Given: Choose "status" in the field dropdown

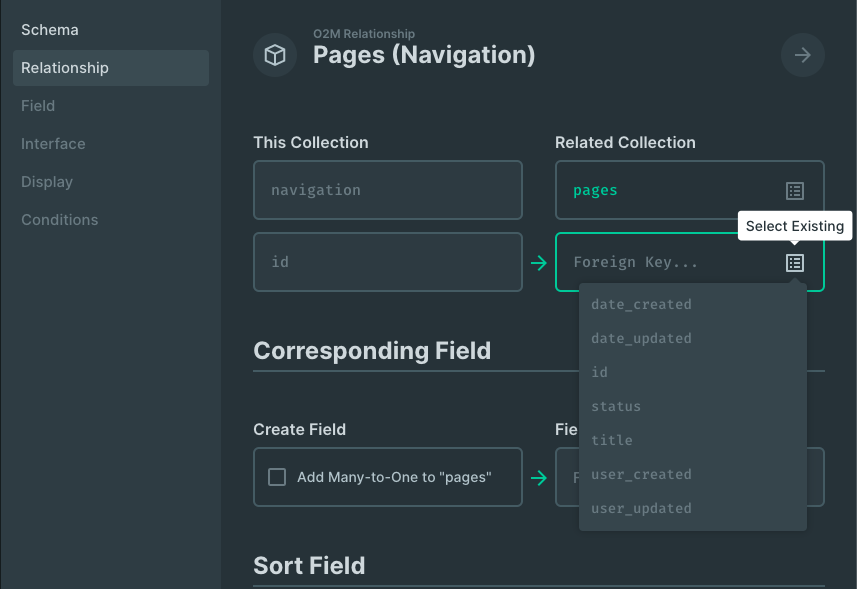Looking at the screenshot, I should pyautogui.click(x=615, y=406).
